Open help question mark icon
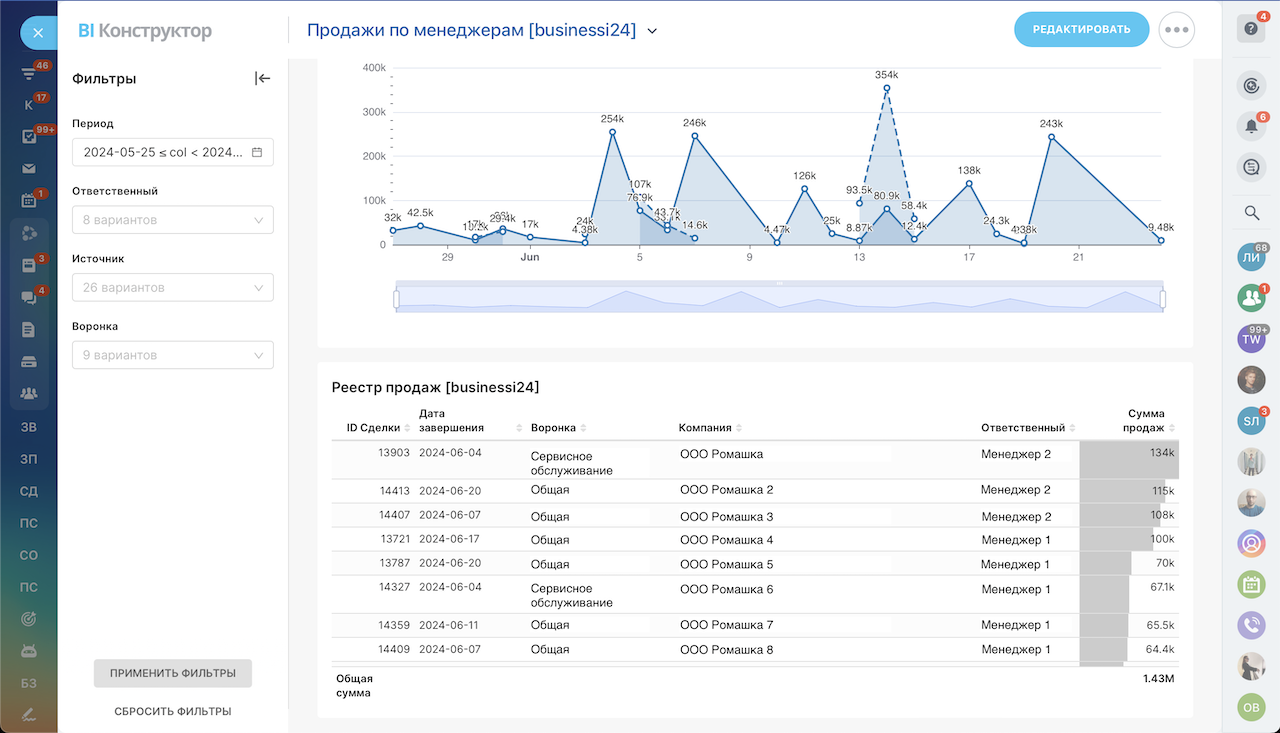Screen dimensions: 1280x733 tap(1250, 29)
